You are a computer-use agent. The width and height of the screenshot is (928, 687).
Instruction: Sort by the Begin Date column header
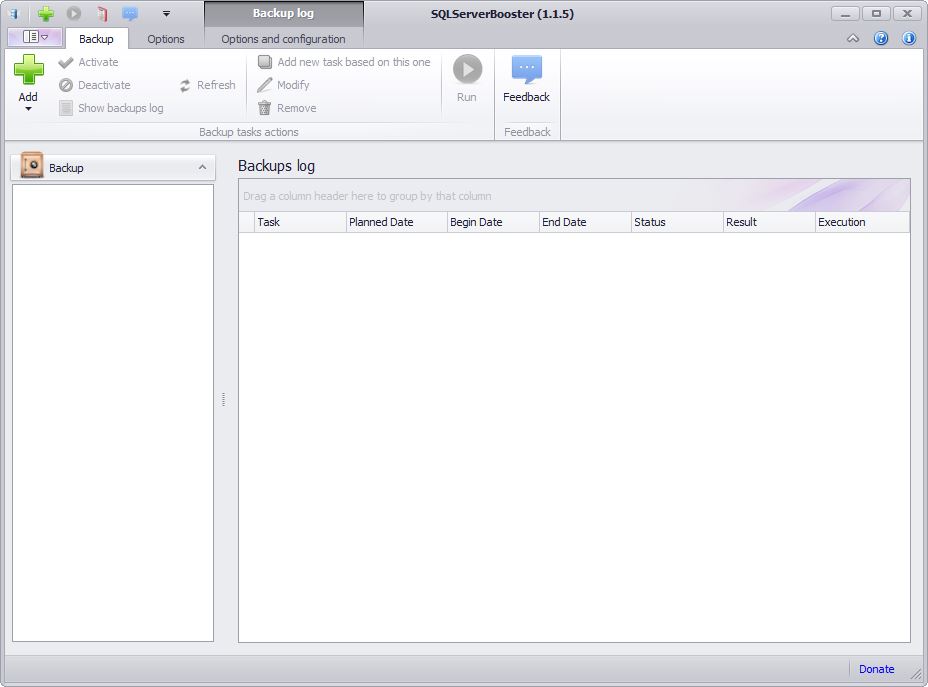493,222
